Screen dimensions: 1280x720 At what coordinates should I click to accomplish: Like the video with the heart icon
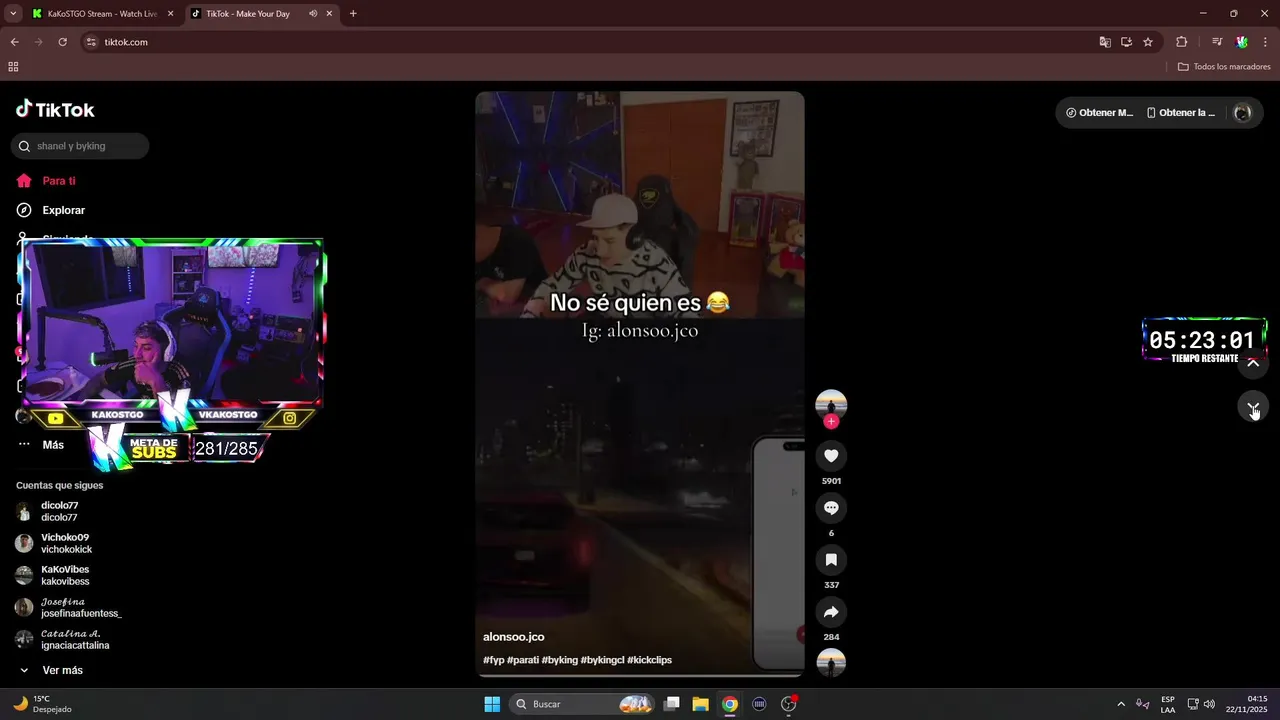click(x=831, y=456)
